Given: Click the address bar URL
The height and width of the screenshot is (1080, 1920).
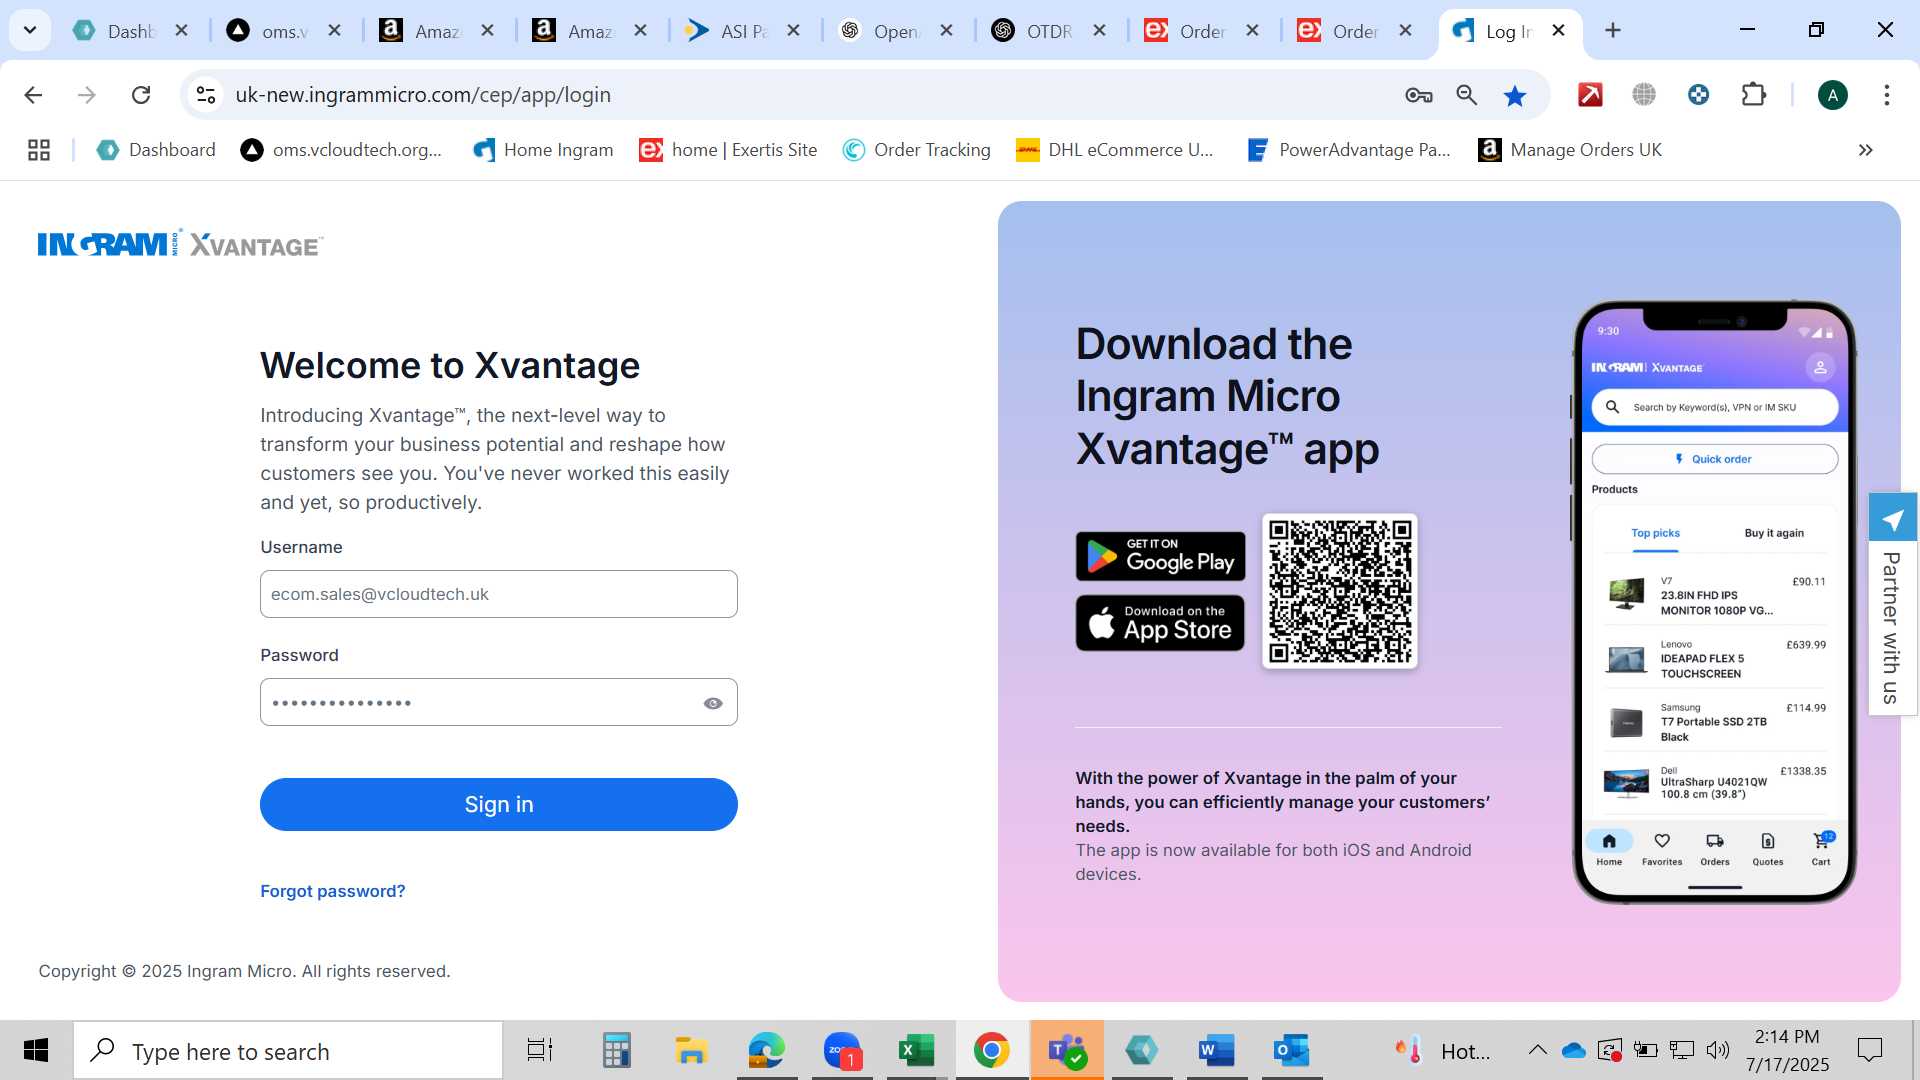Looking at the screenshot, I should pyautogui.click(x=423, y=95).
